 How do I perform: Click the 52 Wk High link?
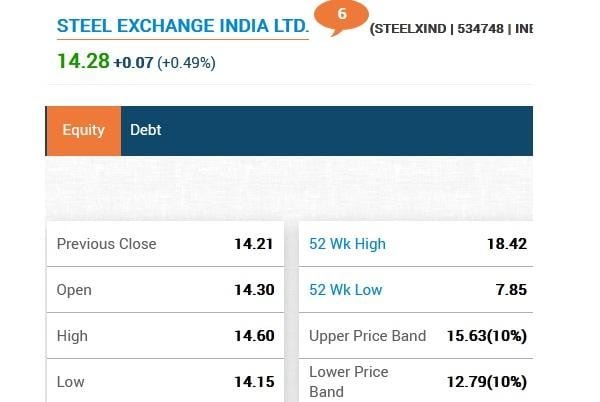[347, 244]
